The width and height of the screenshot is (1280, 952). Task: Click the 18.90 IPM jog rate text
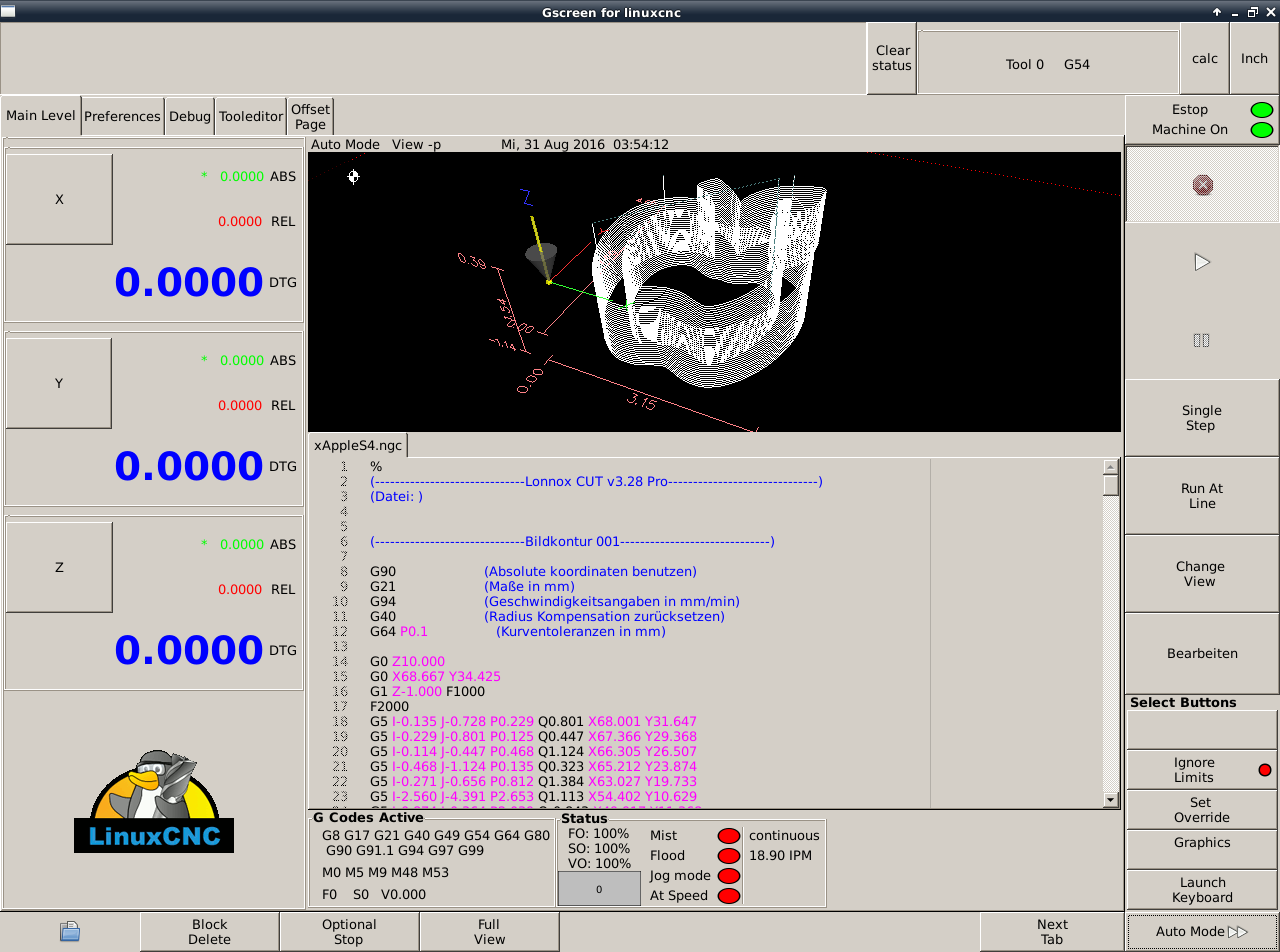pos(780,856)
